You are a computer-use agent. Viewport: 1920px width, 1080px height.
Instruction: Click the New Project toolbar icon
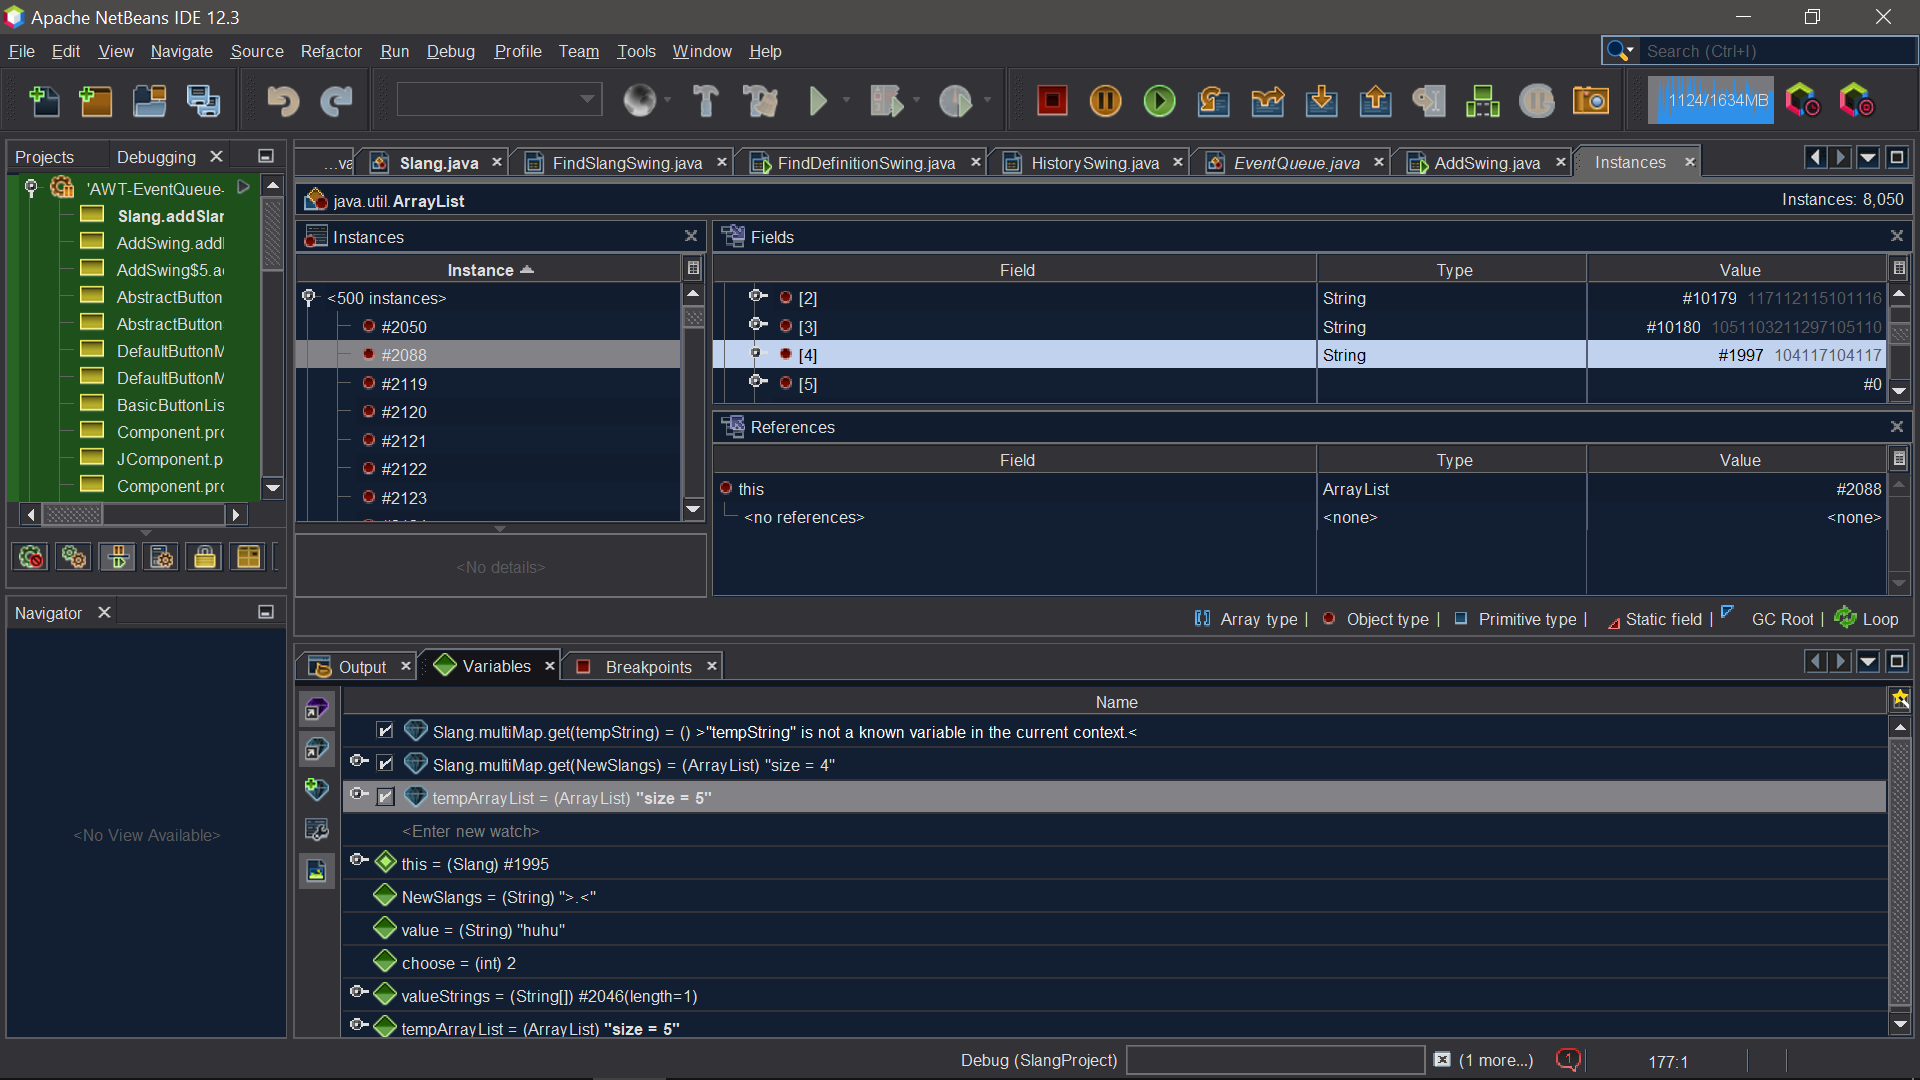(x=96, y=101)
